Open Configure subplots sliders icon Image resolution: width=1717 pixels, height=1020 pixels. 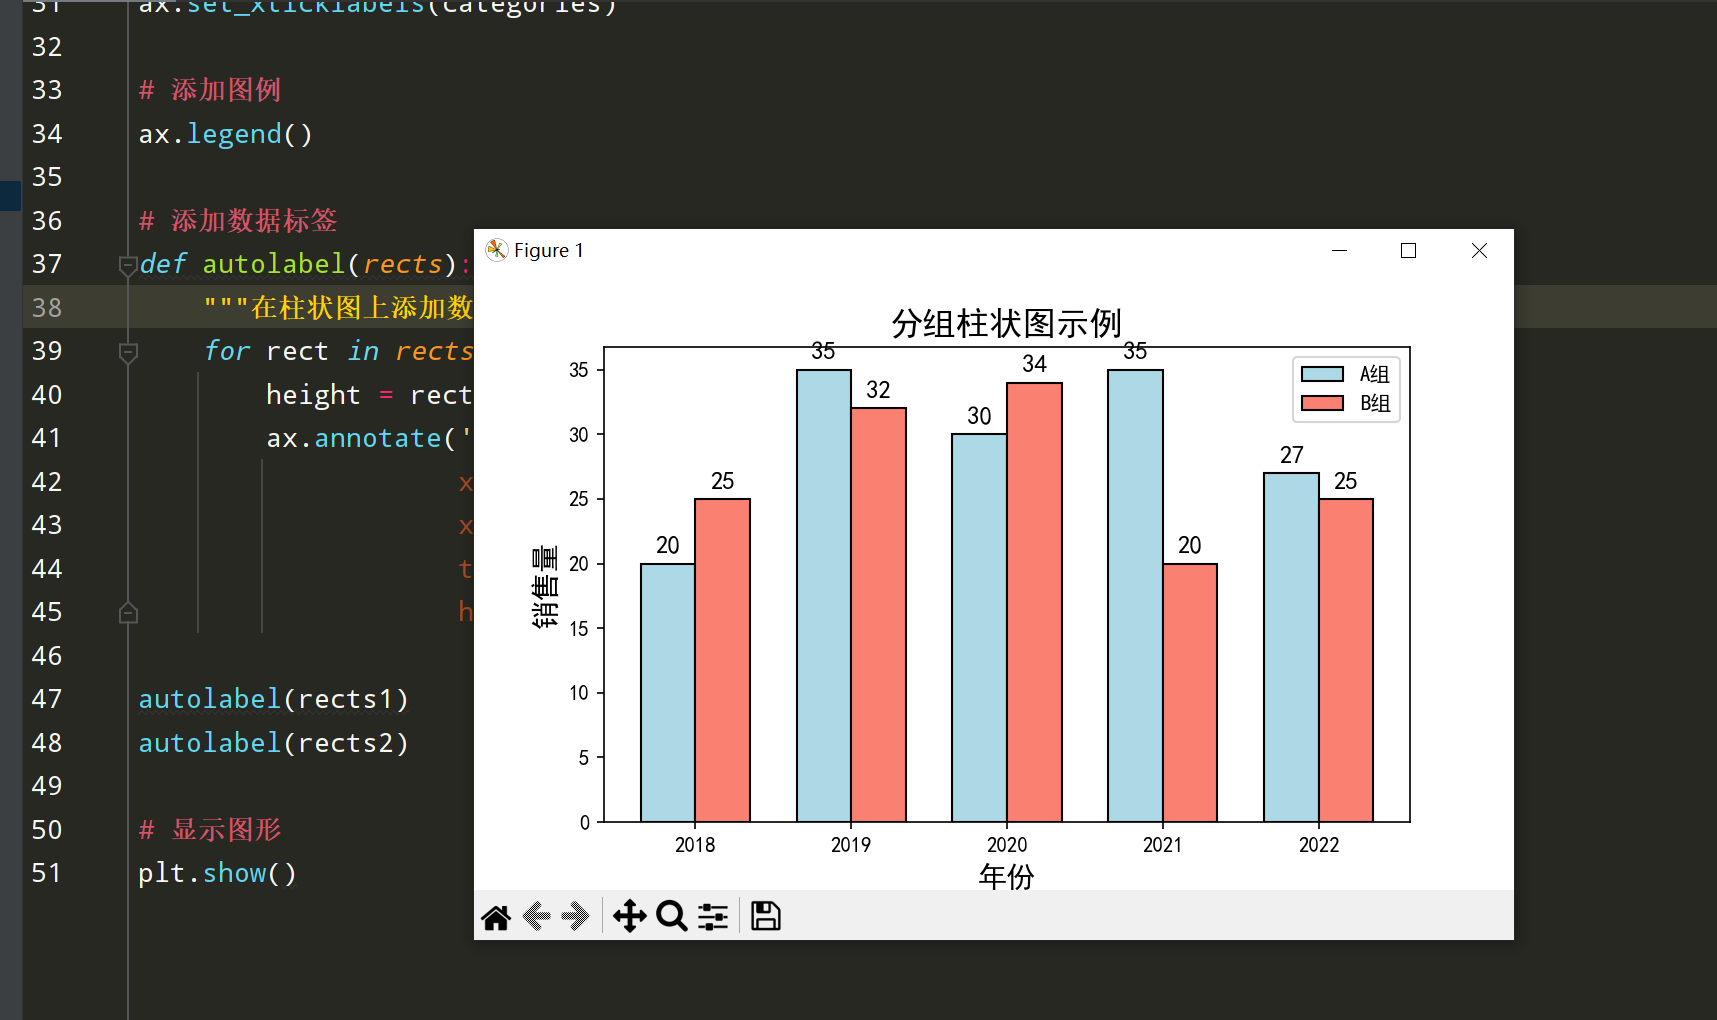pyautogui.click(x=713, y=916)
